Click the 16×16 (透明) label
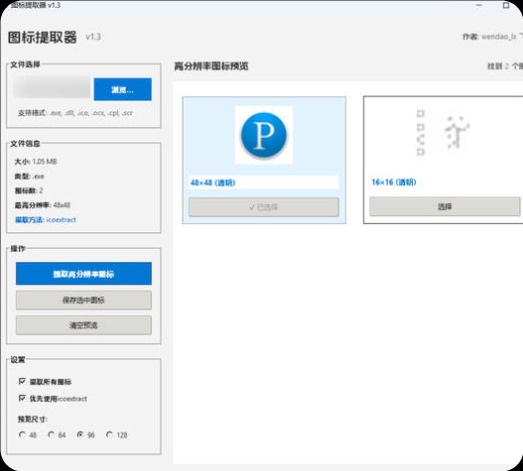Image resolution: width=523 pixels, height=471 pixels. pyautogui.click(x=394, y=182)
